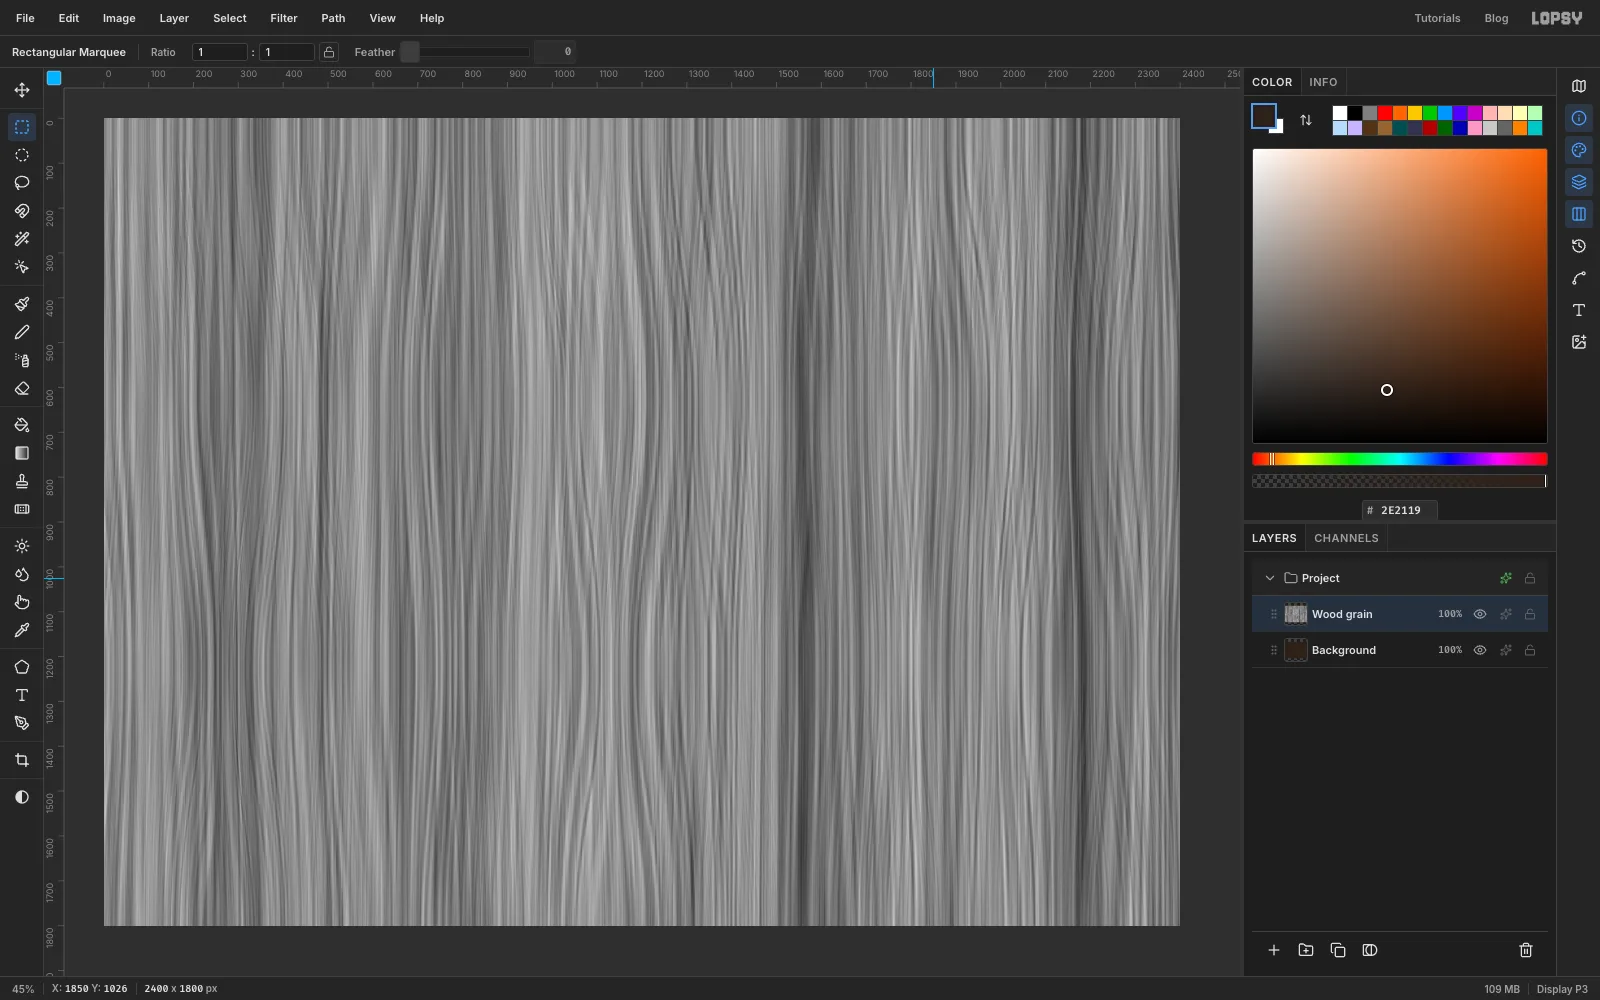This screenshot has height=1000, width=1600.
Task: Open the File menu
Action: [25, 18]
